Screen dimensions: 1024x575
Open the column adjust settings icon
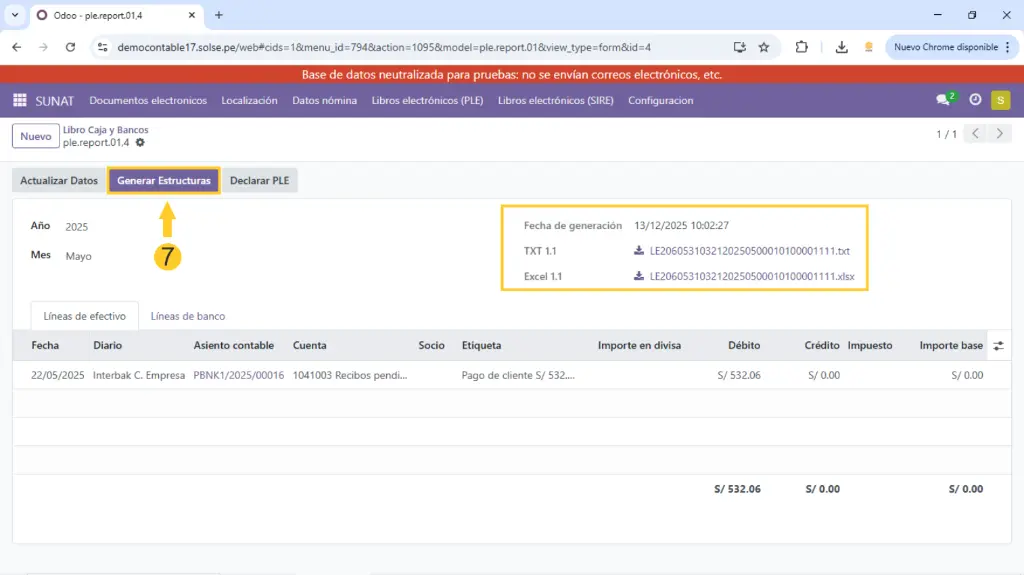(x=998, y=345)
